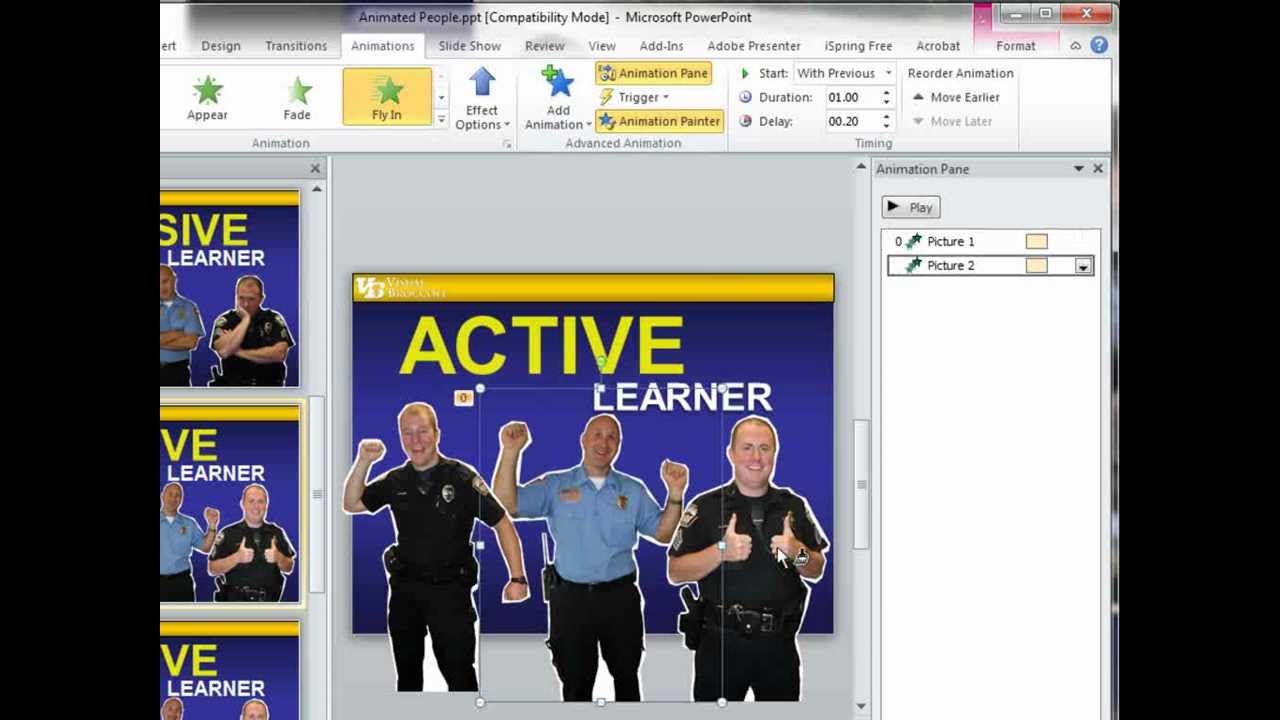Click the ACTIVE title on slide
This screenshot has width=1280, height=720.
(541, 345)
